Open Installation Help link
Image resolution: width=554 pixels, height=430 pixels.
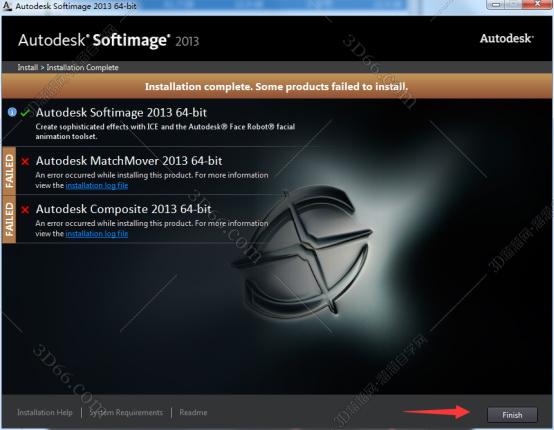pyautogui.click(x=45, y=412)
